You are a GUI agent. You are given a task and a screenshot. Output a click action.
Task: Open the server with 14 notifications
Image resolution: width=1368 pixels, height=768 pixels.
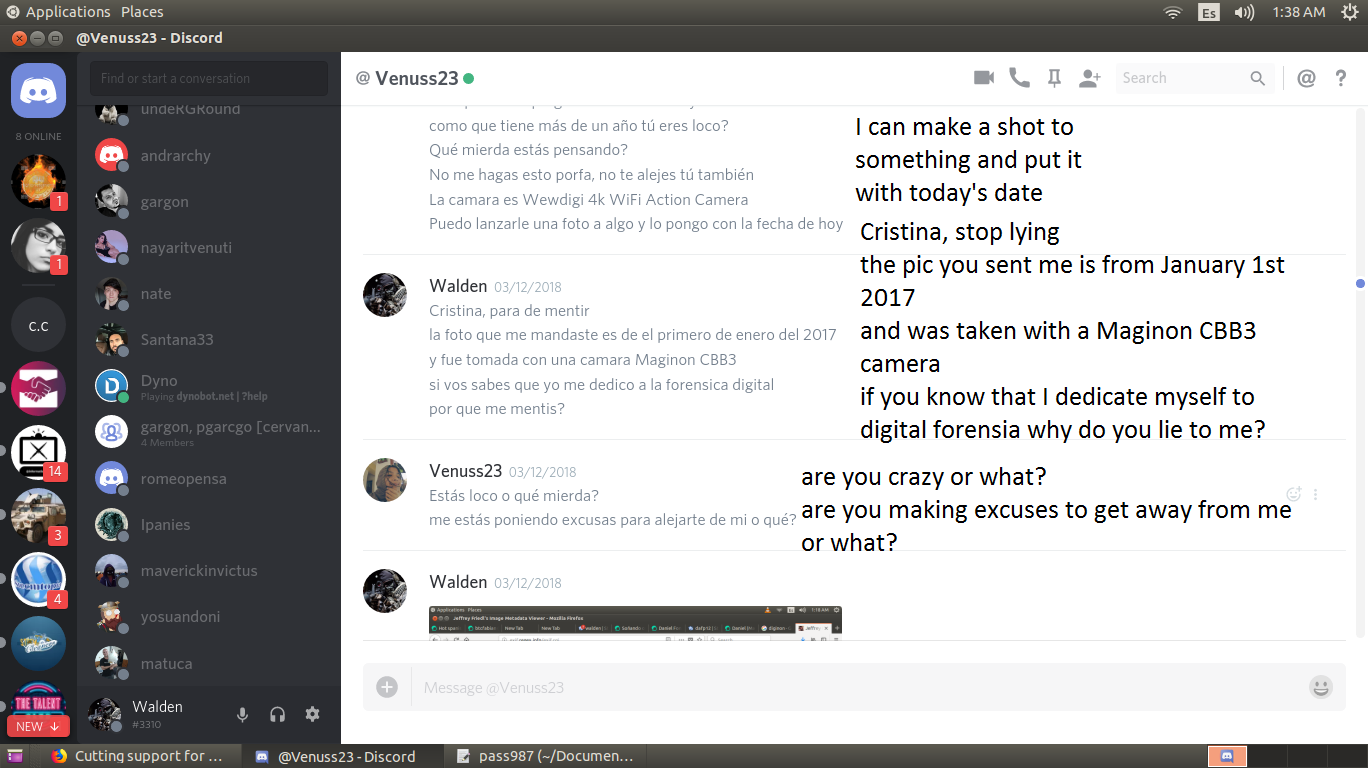coord(38,452)
